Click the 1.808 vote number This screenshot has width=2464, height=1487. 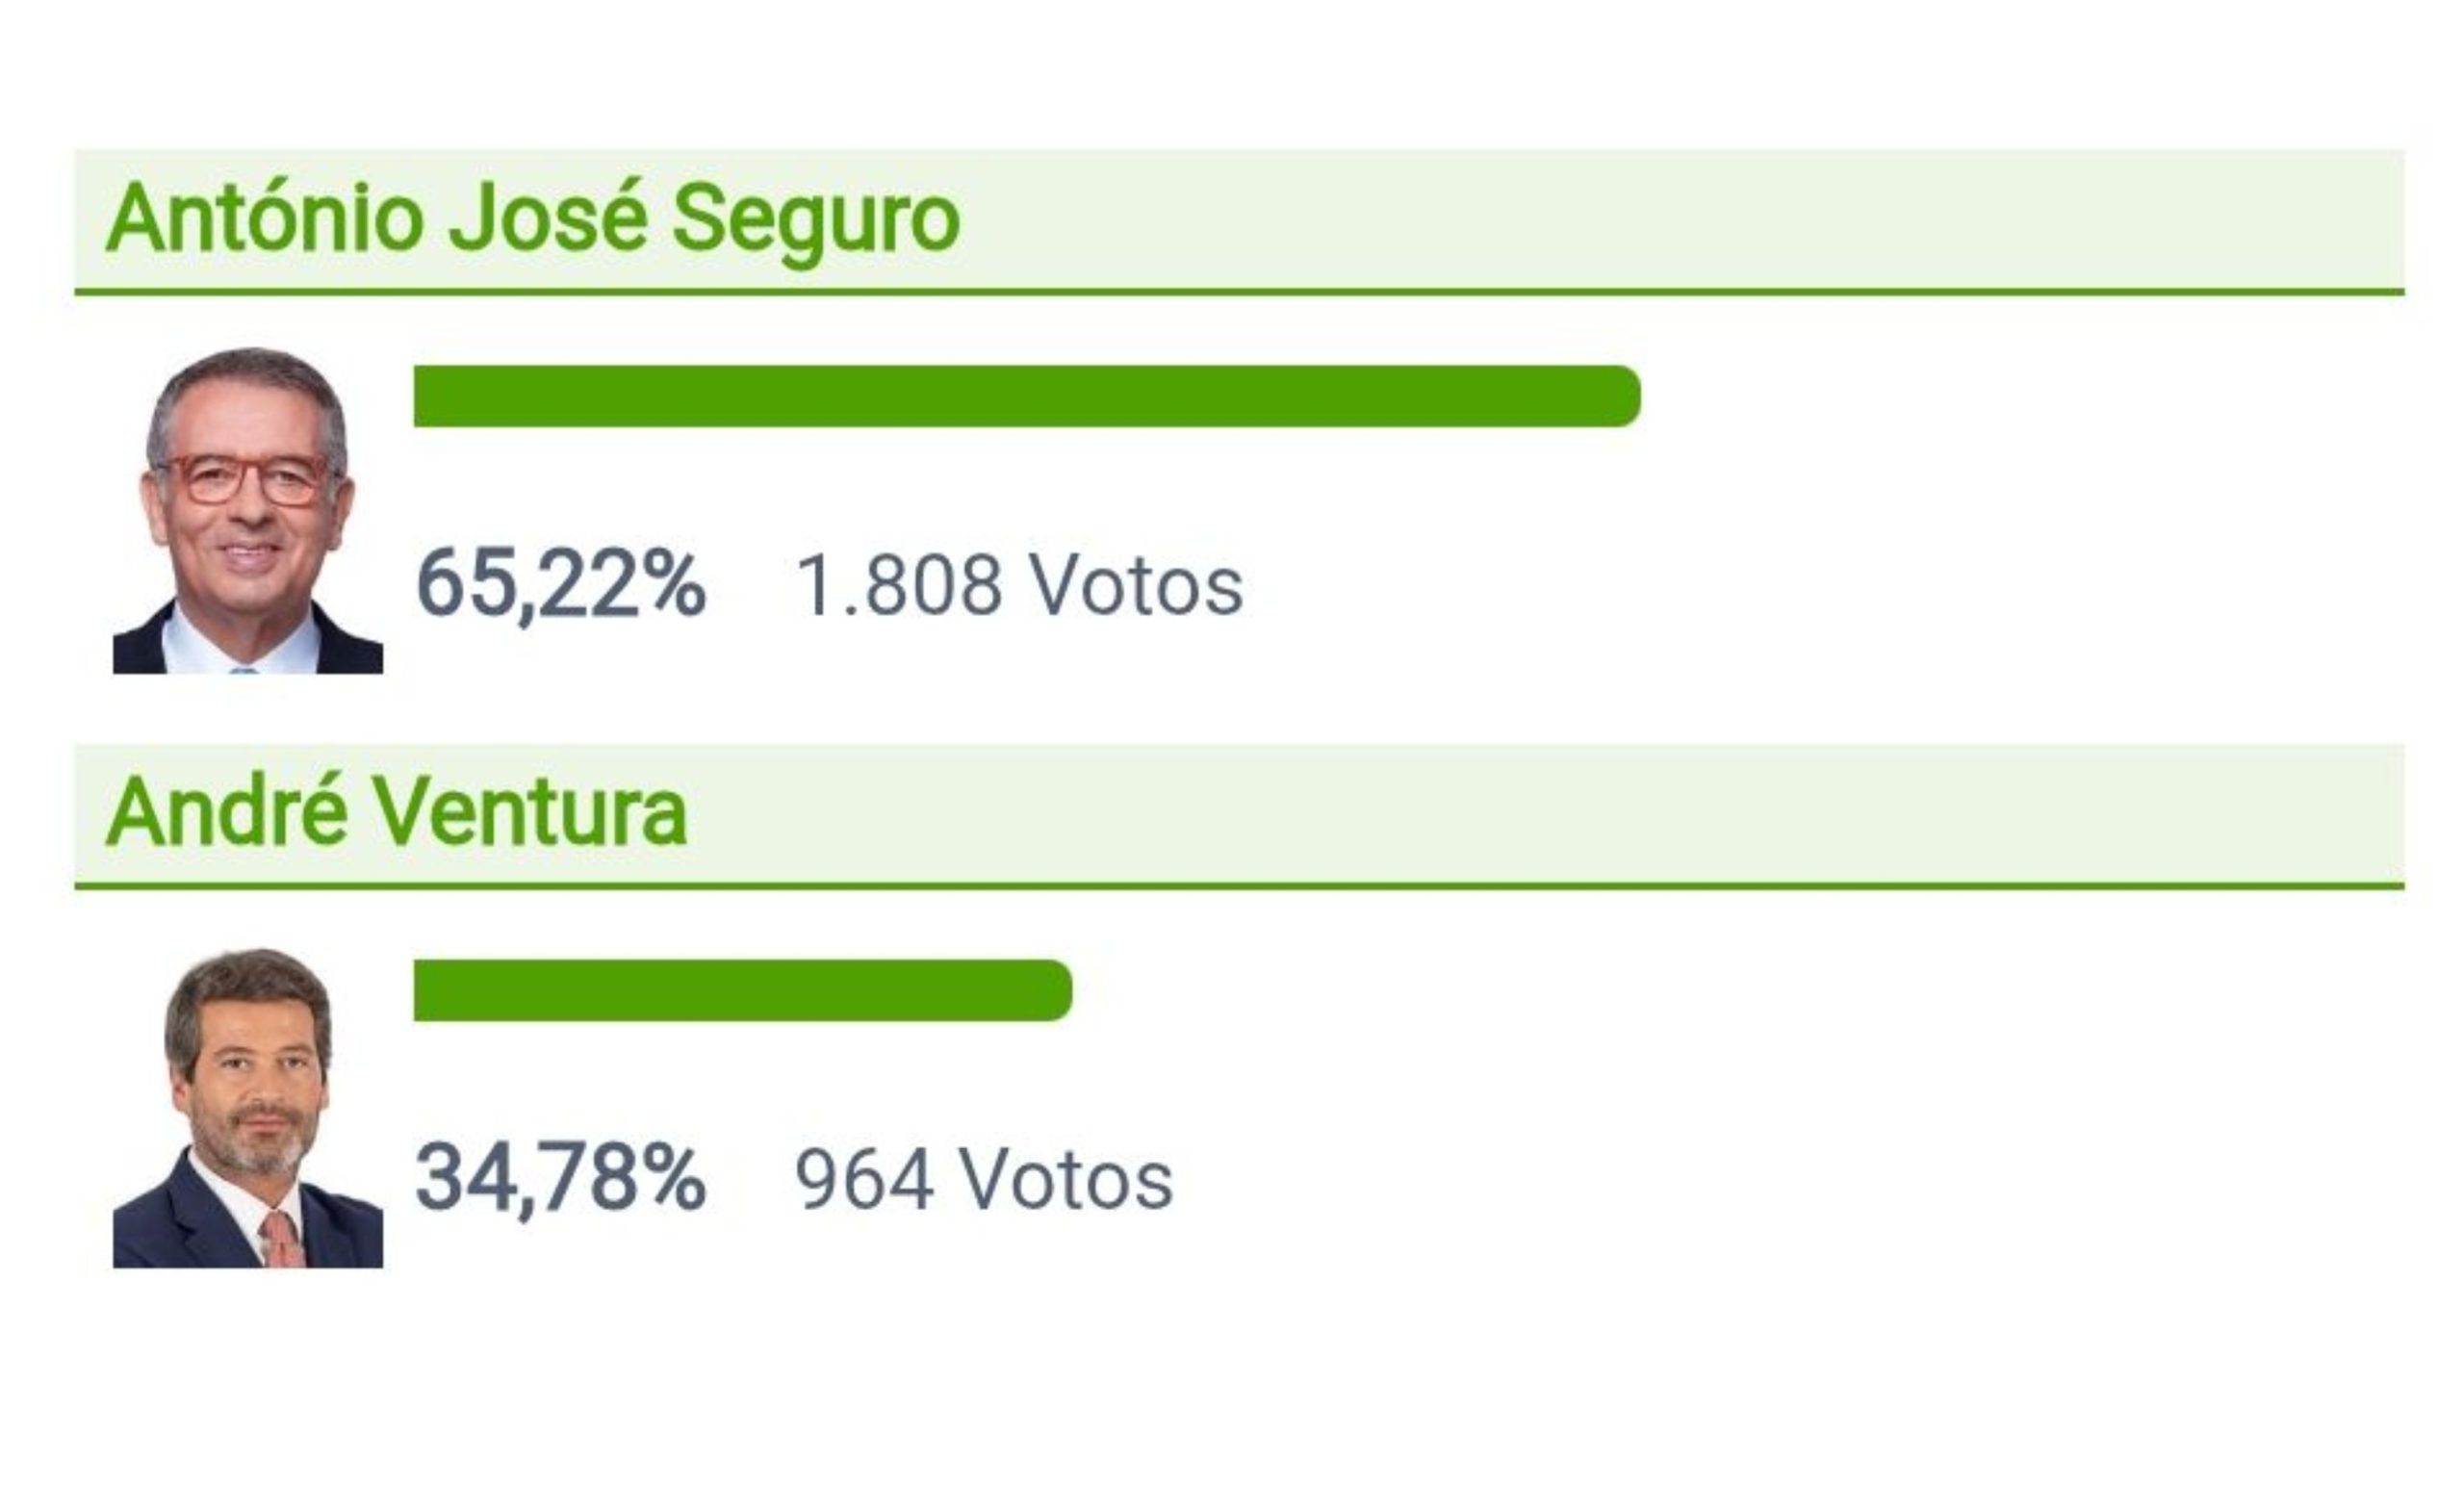point(898,585)
